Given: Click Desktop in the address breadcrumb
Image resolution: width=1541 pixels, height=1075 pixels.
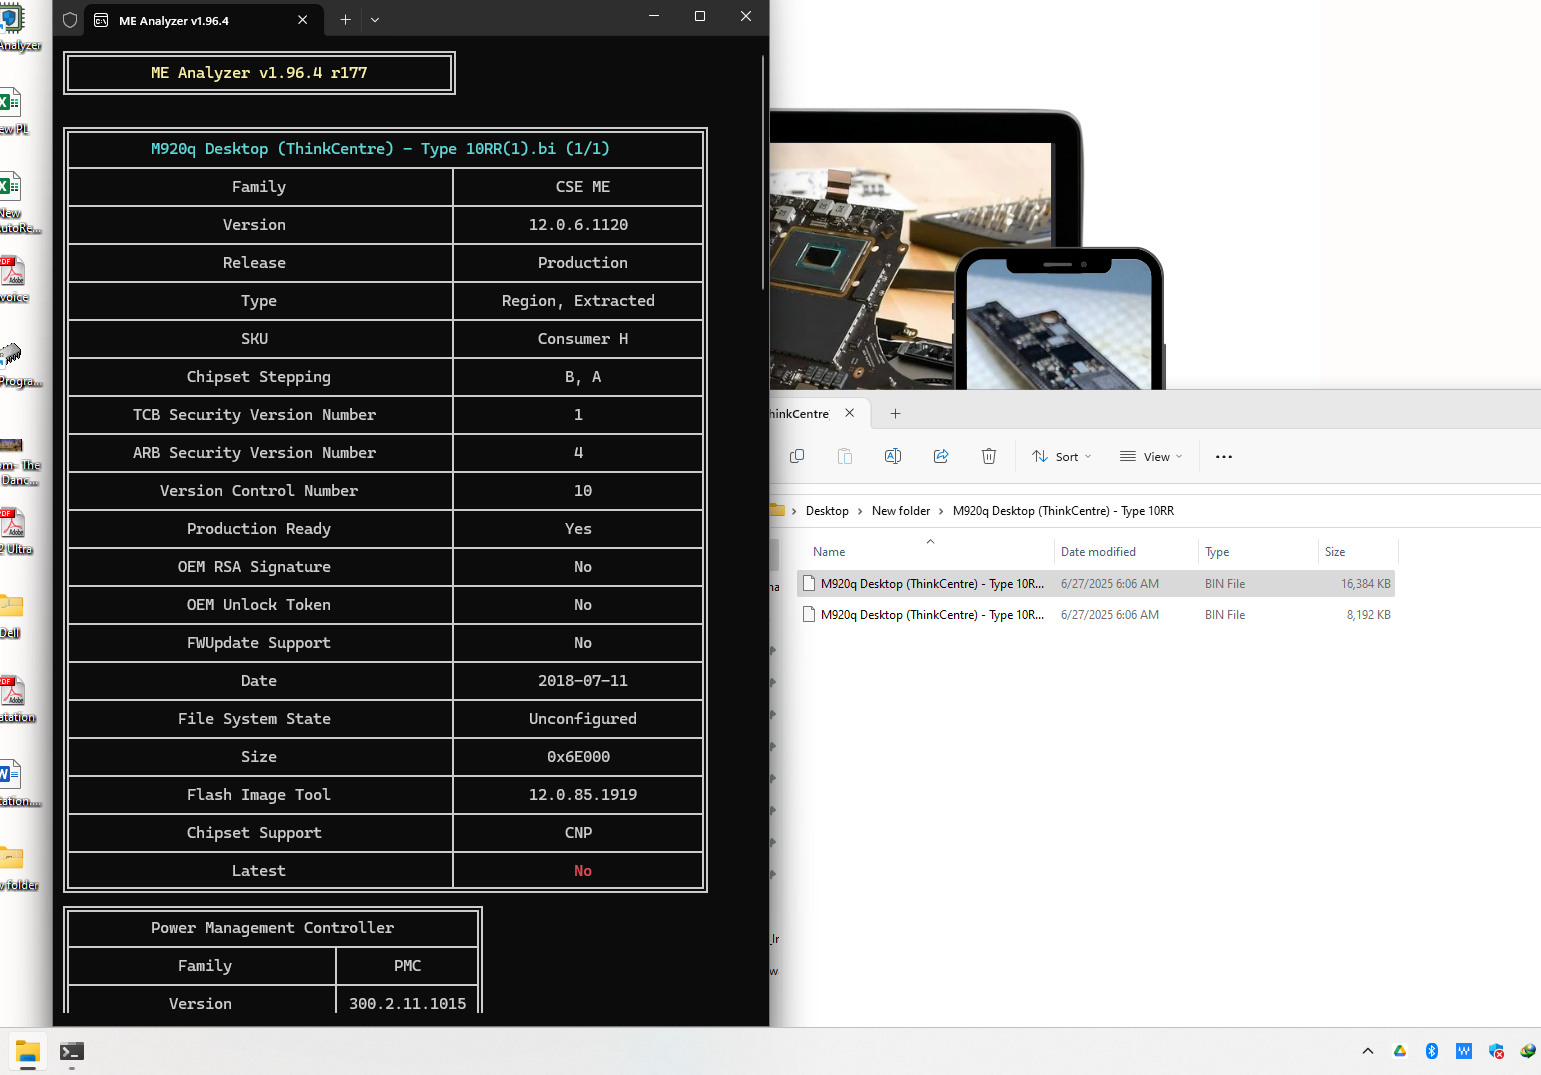Looking at the screenshot, I should coord(827,511).
